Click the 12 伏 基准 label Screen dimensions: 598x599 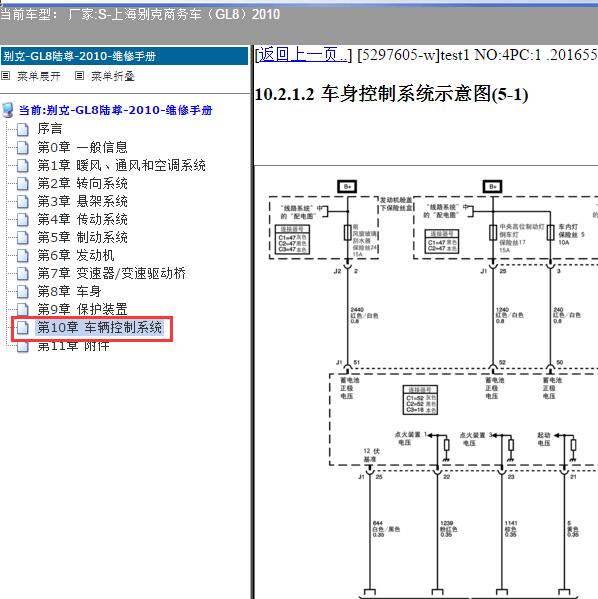pyautogui.click(x=371, y=455)
